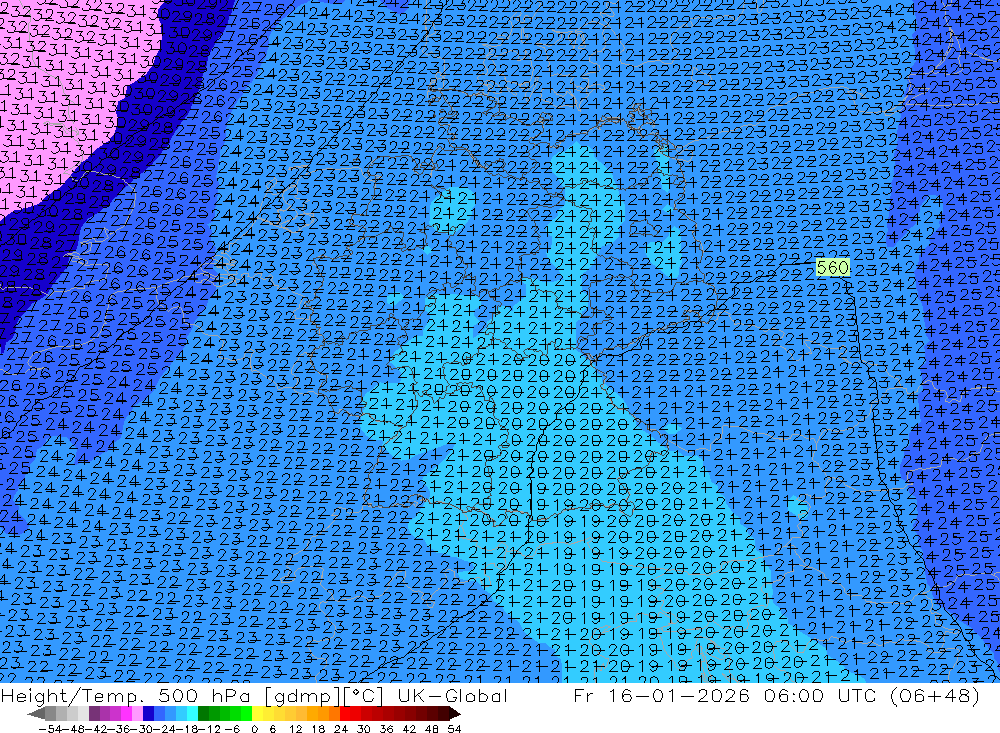Click the '[°C]' unit label
Image resolution: width=1000 pixels, height=733 pixels.
pos(364,695)
